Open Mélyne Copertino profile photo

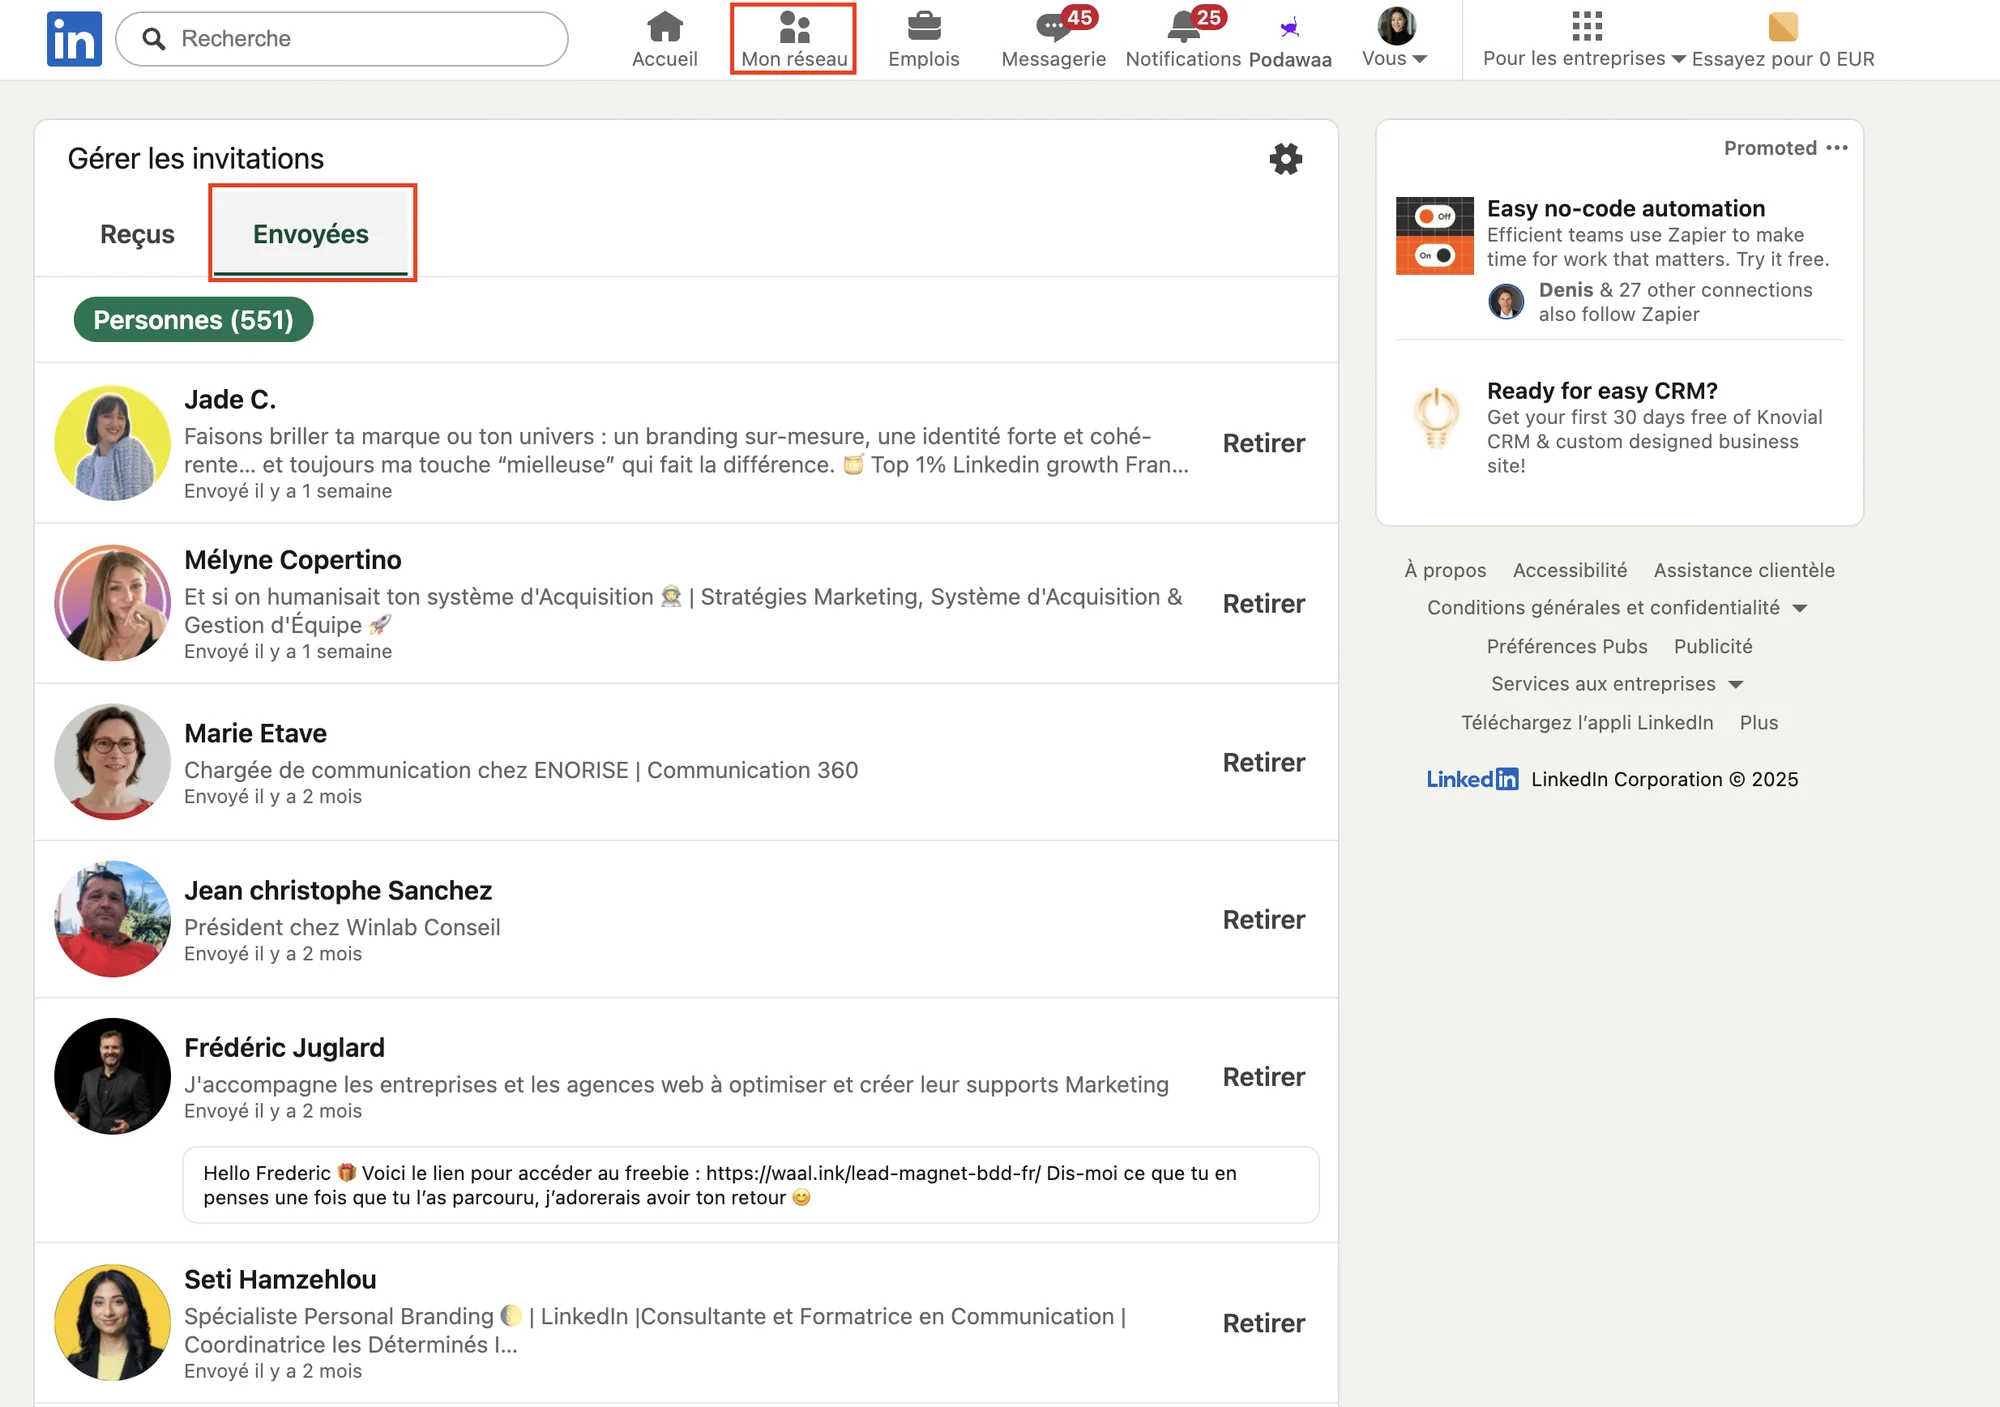point(112,603)
